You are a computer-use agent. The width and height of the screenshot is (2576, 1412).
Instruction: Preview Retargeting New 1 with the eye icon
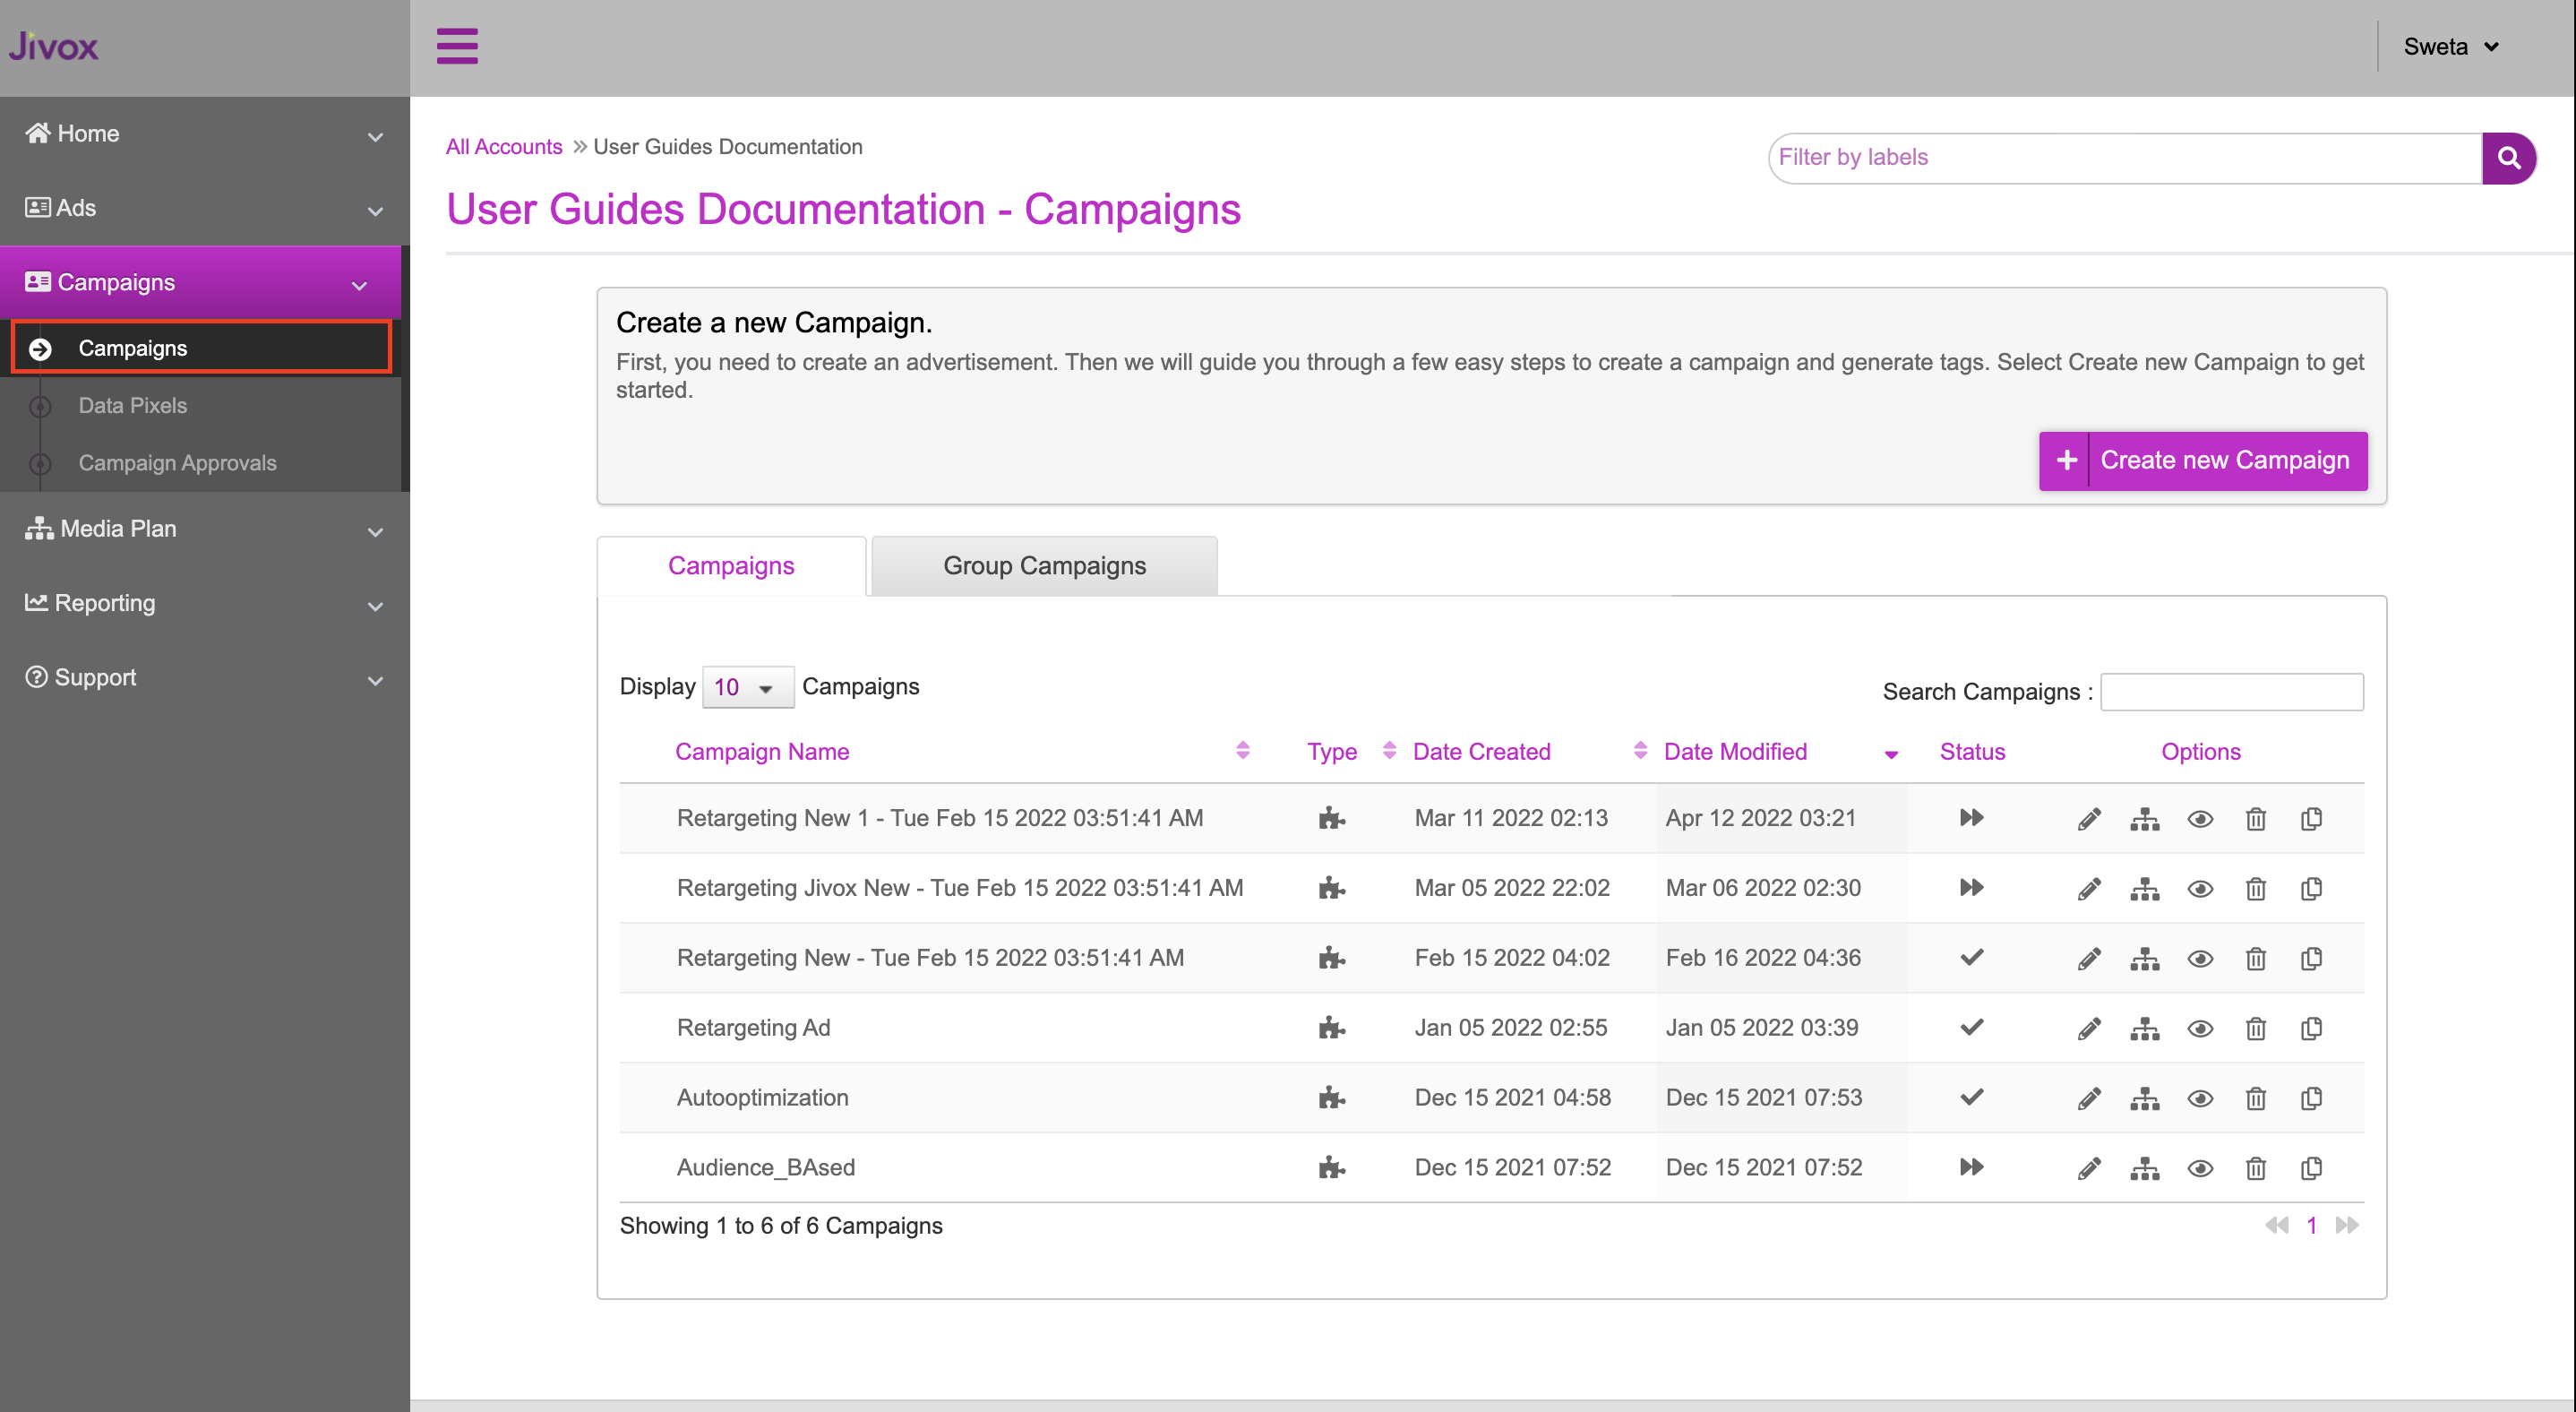[x=2200, y=820]
